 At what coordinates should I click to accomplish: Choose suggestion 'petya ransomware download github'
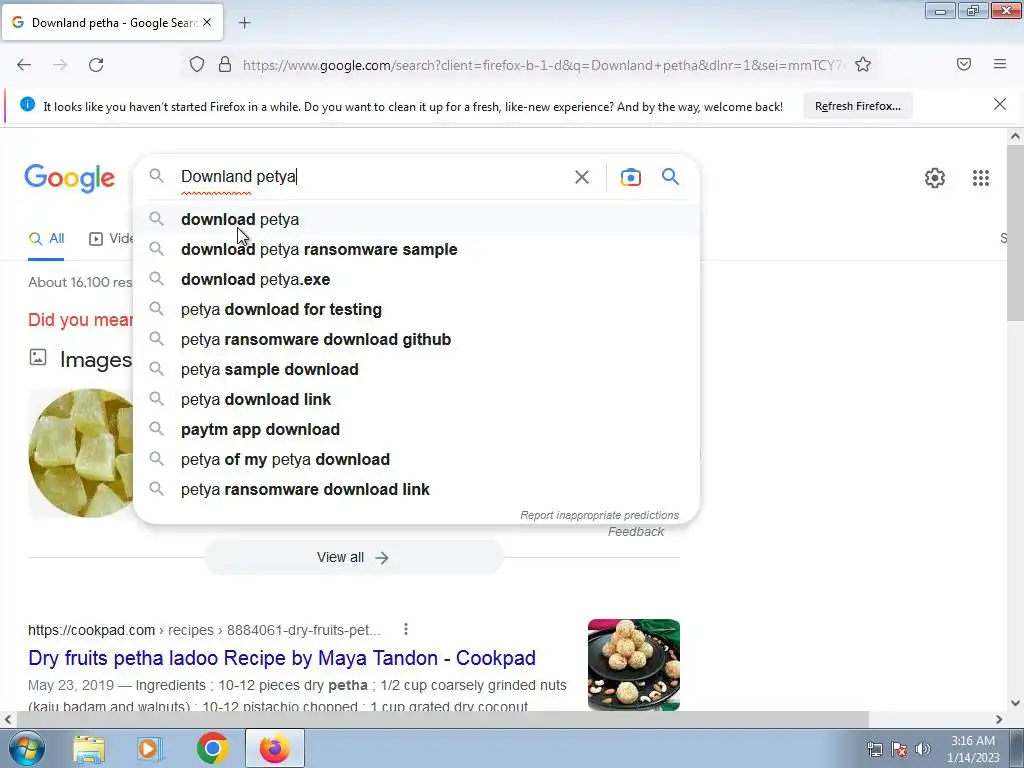click(x=416, y=340)
